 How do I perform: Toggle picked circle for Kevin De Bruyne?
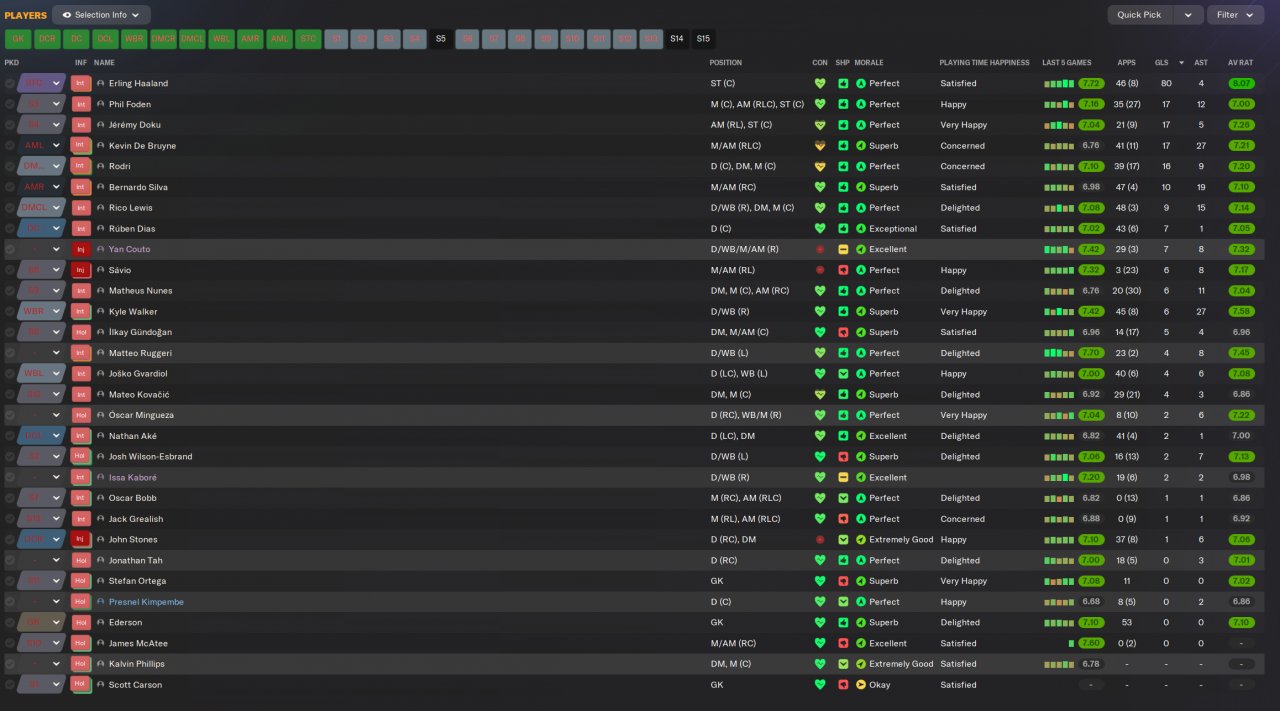tap(10, 145)
